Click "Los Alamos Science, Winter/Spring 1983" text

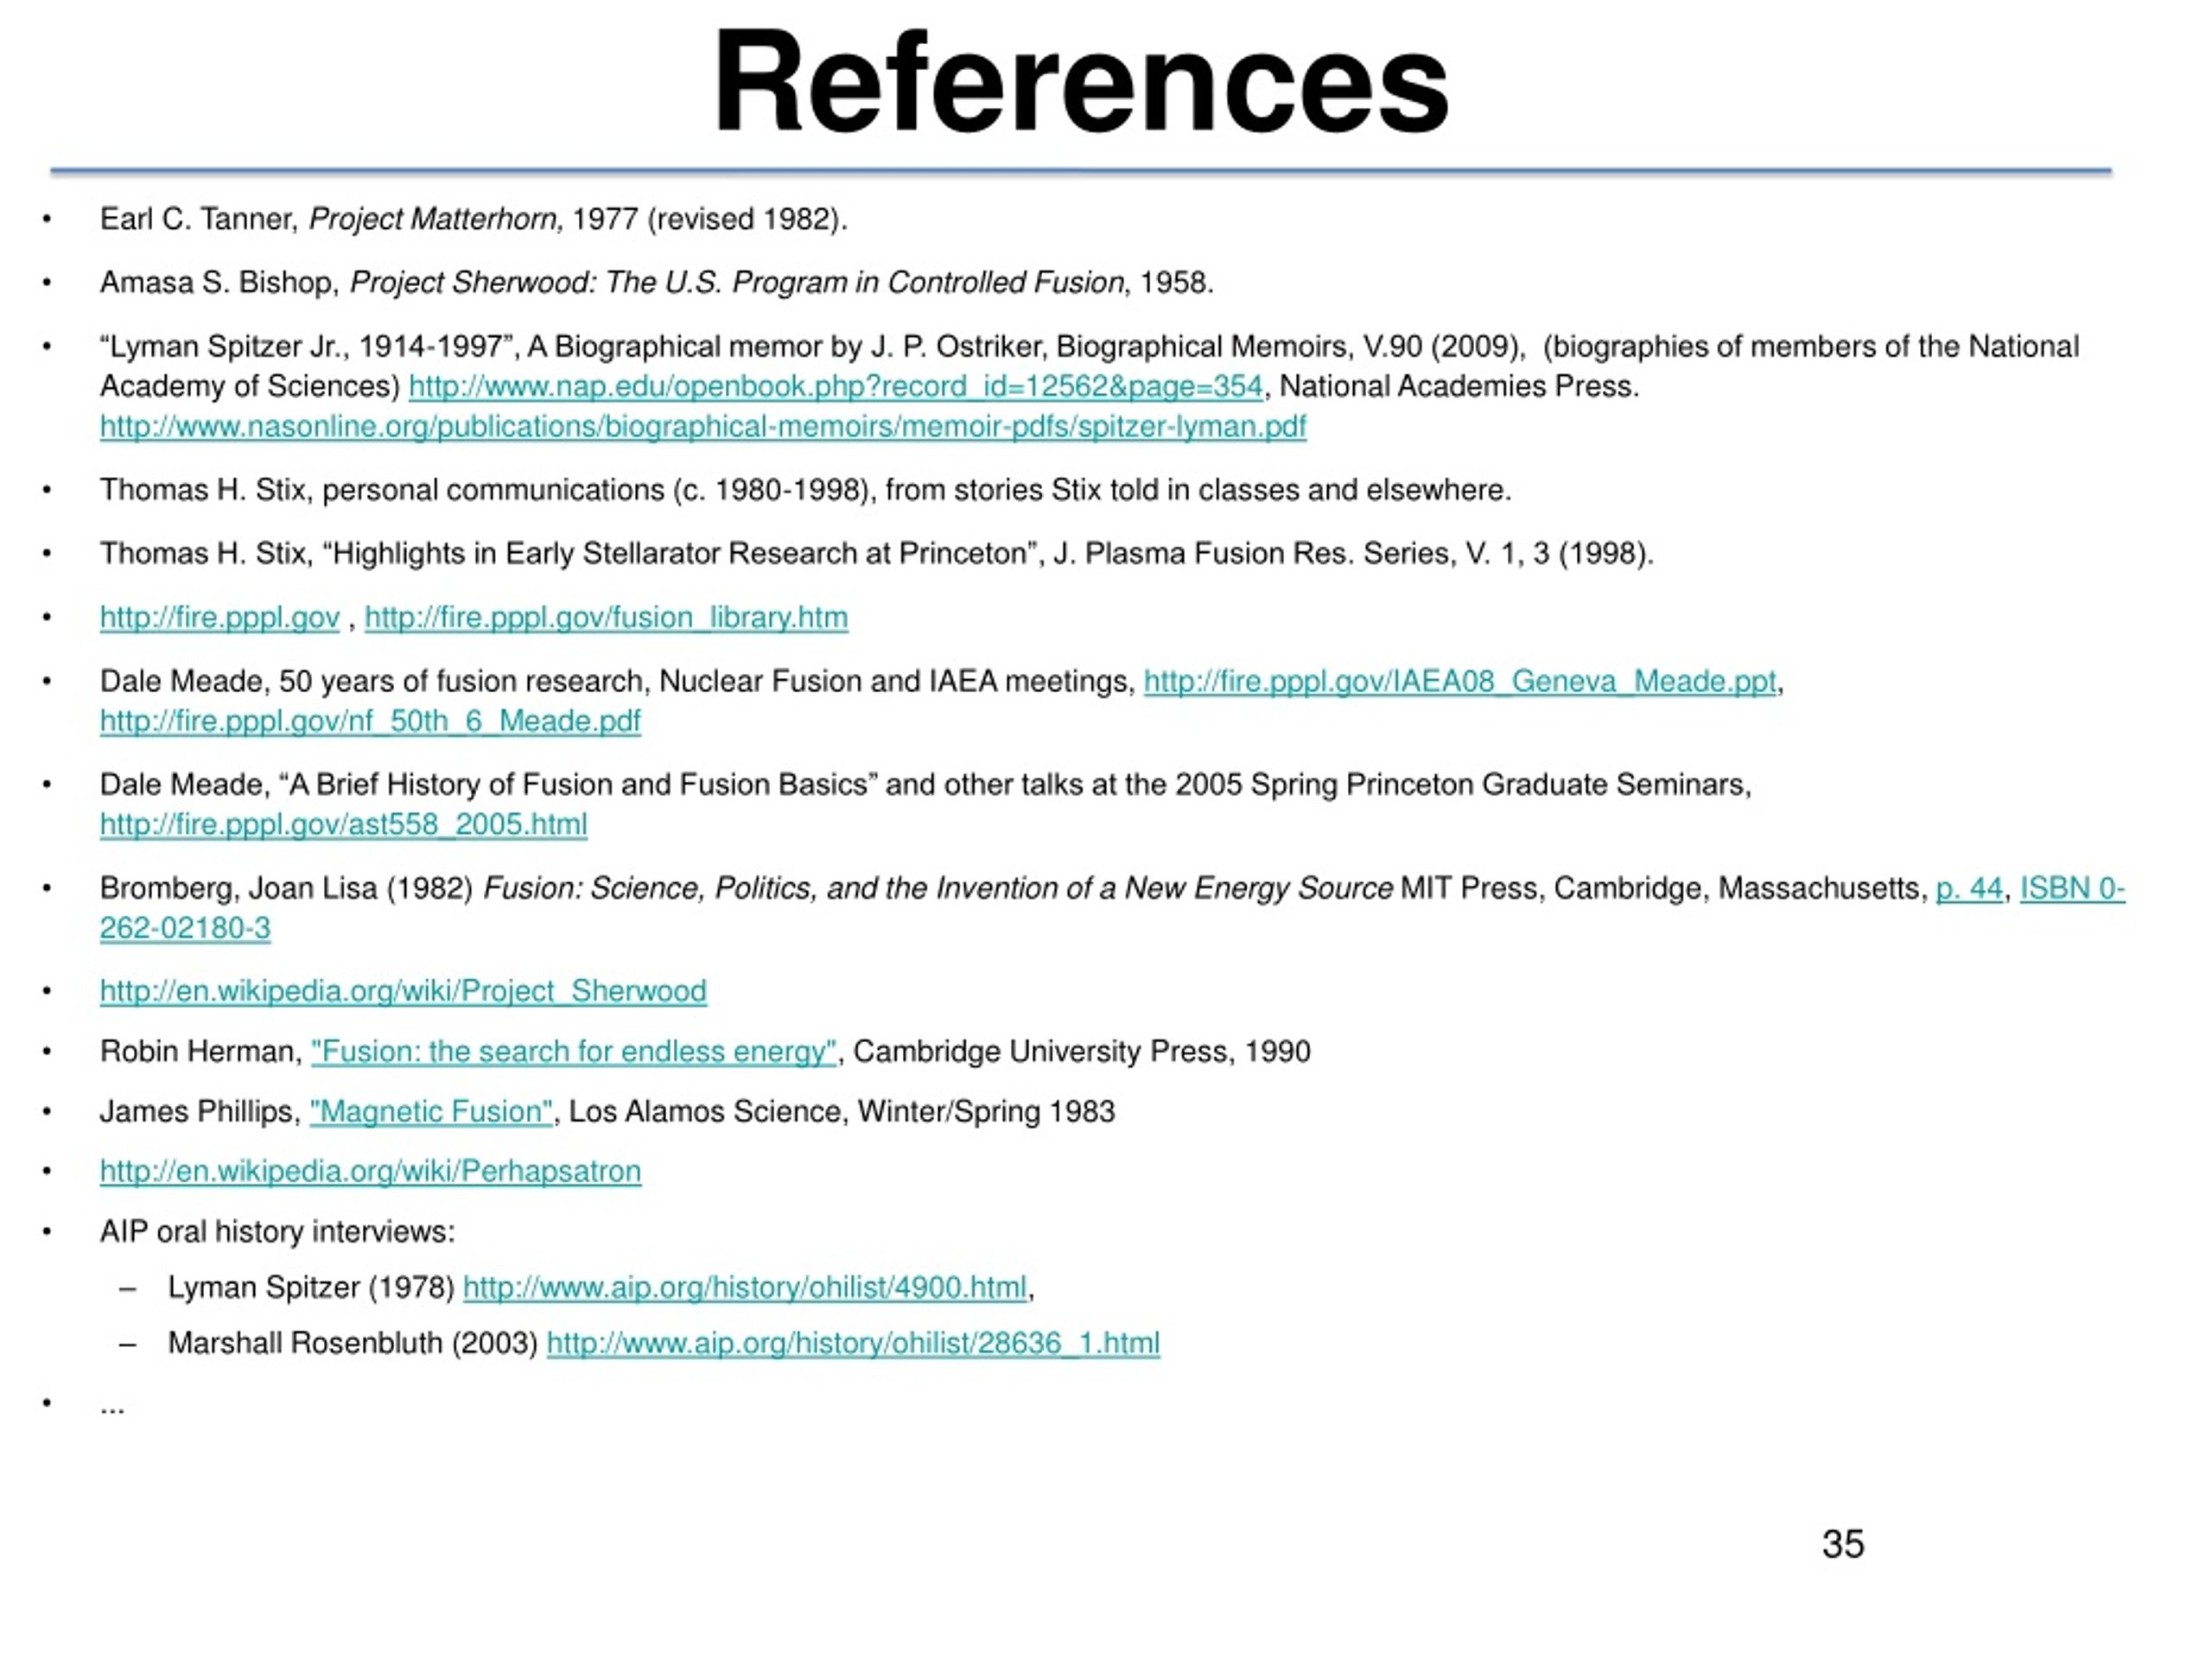(841, 1111)
